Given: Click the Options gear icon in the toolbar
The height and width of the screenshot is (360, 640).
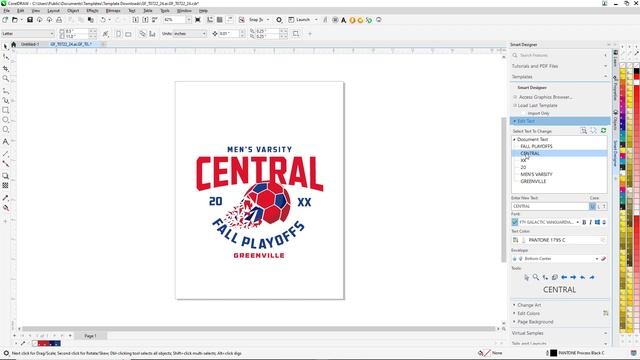Looking at the screenshot, I should 279,20.
